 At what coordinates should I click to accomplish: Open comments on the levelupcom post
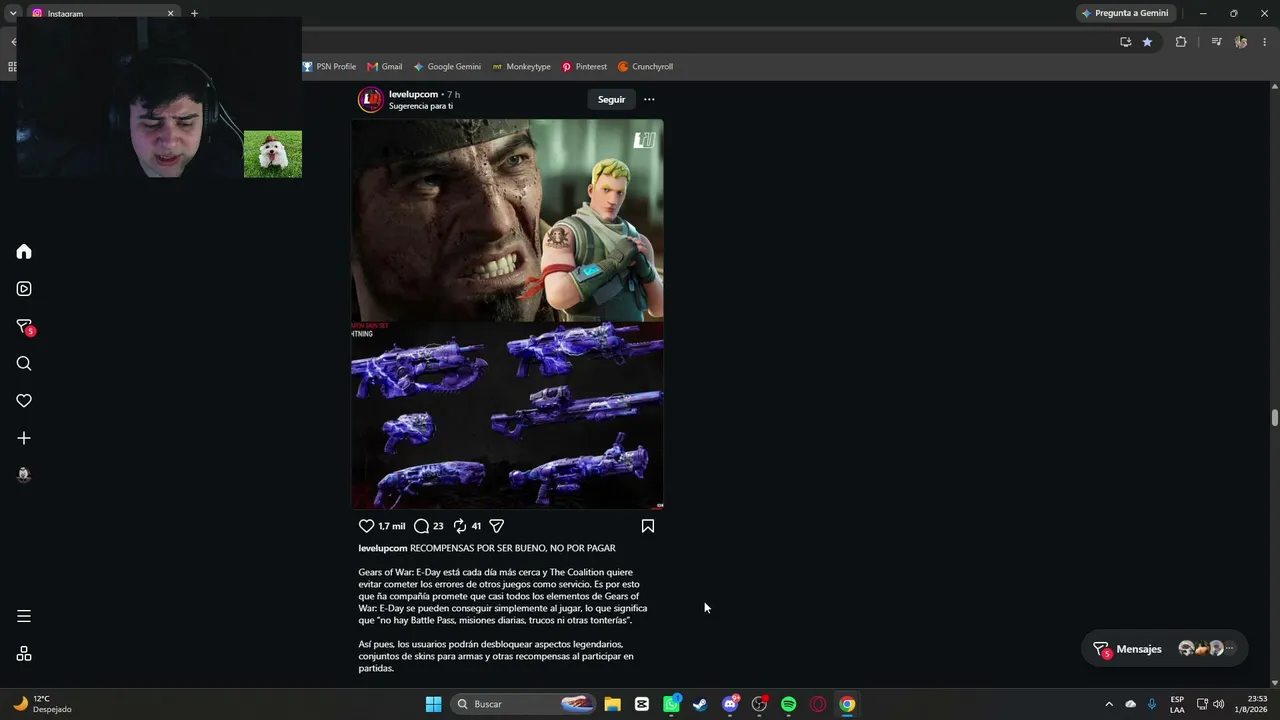coord(421,526)
